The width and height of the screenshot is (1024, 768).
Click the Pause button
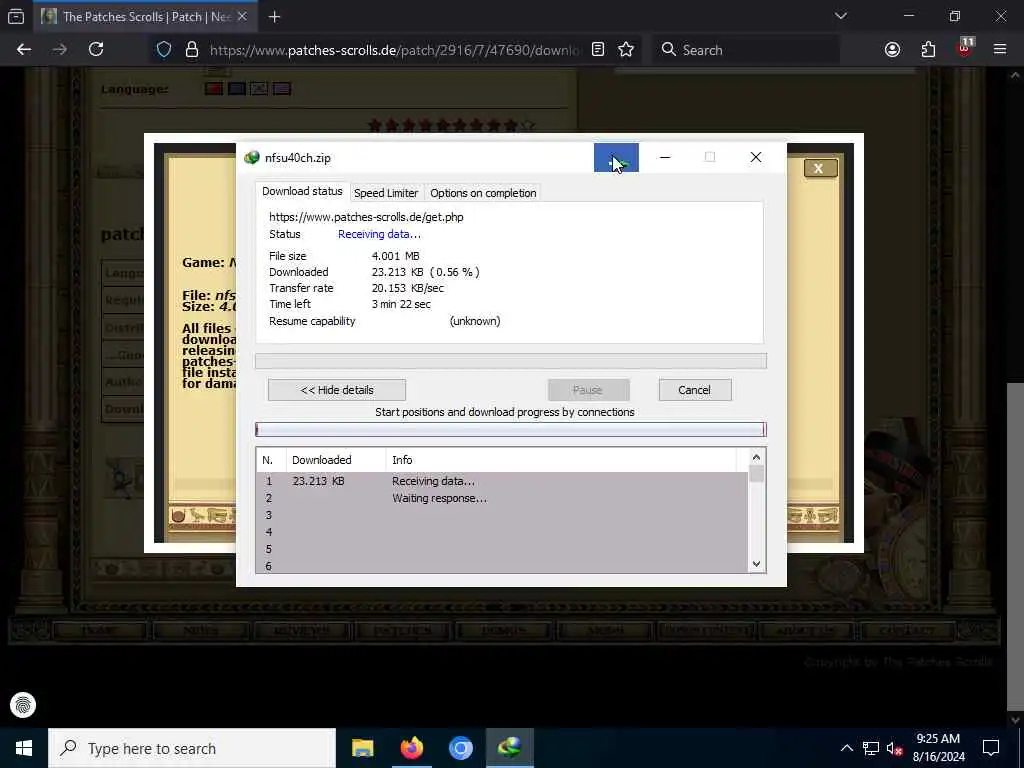point(588,390)
